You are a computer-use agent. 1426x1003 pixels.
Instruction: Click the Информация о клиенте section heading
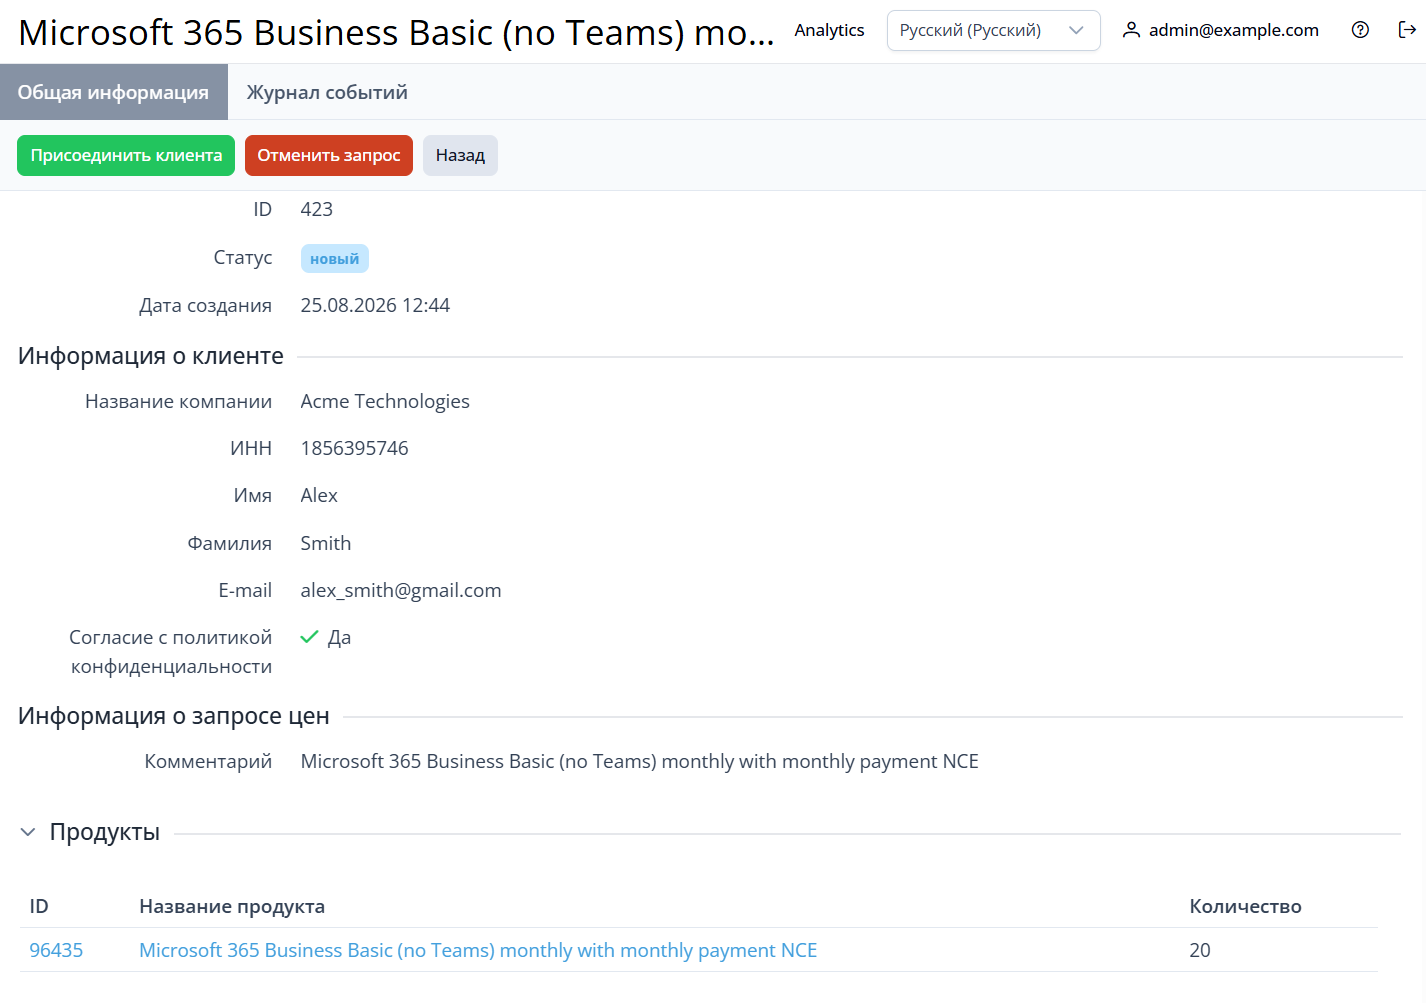(151, 356)
